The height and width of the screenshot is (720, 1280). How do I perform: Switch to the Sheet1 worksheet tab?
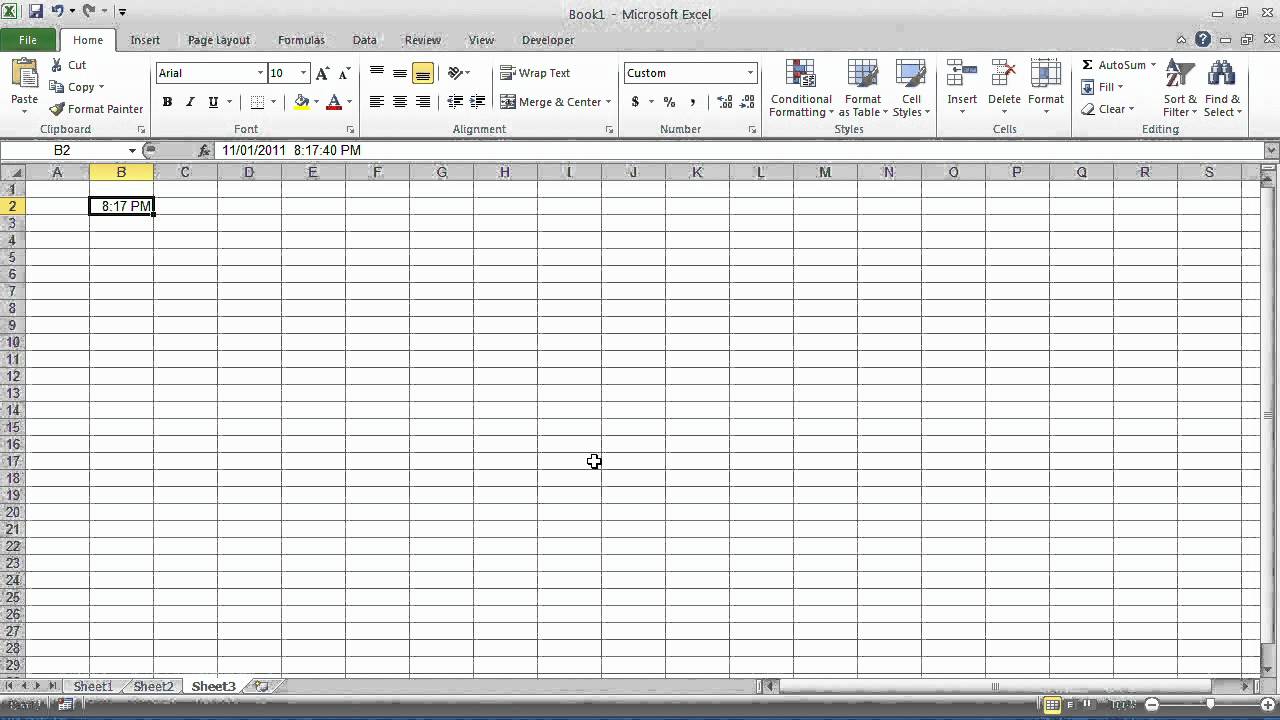tap(93, 686)
